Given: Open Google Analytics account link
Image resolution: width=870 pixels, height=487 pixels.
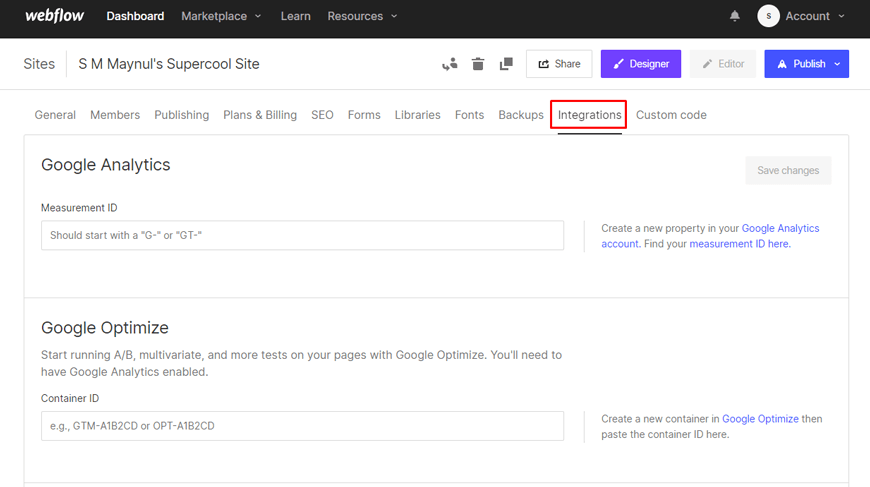Looking at the screenshot, I should (x=780, y=228).
